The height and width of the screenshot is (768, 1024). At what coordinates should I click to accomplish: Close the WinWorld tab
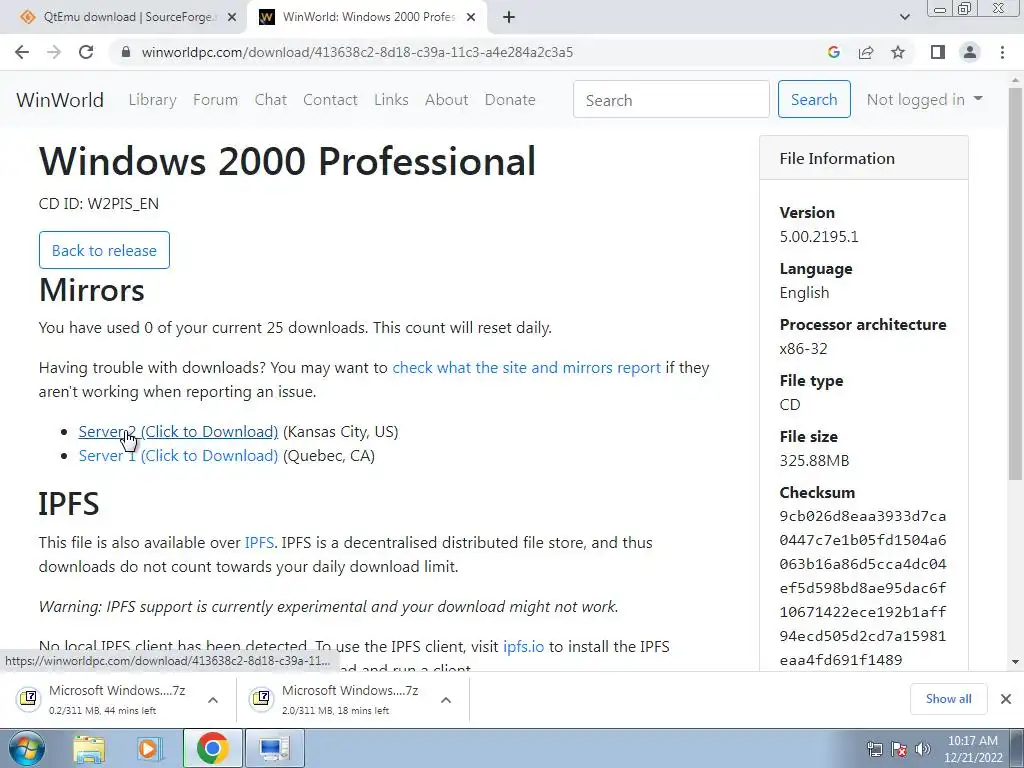coord(471,18)
